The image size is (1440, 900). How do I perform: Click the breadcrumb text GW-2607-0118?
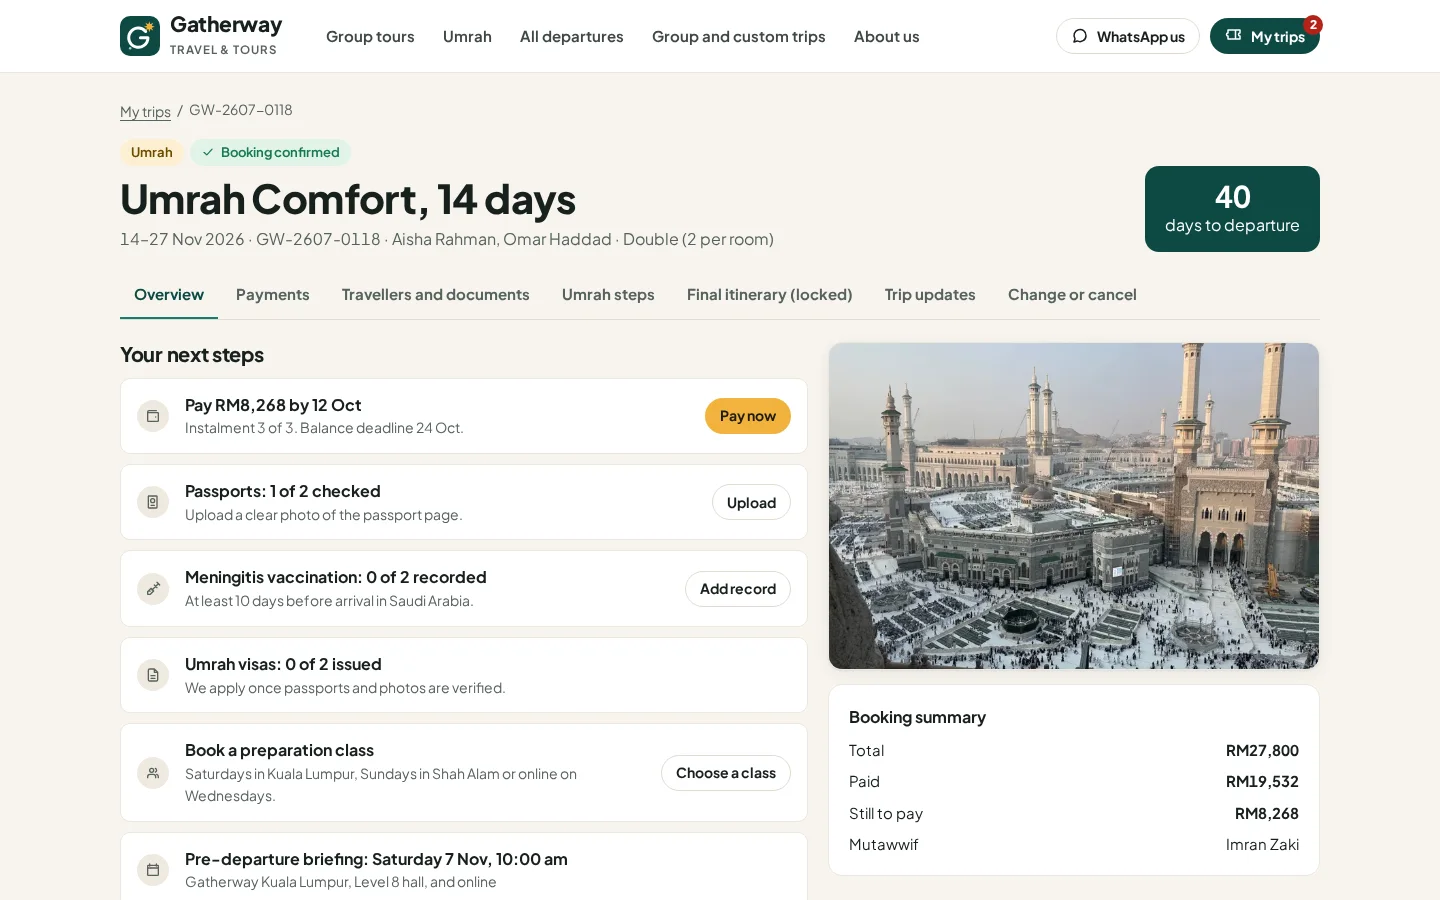point(241,110)
